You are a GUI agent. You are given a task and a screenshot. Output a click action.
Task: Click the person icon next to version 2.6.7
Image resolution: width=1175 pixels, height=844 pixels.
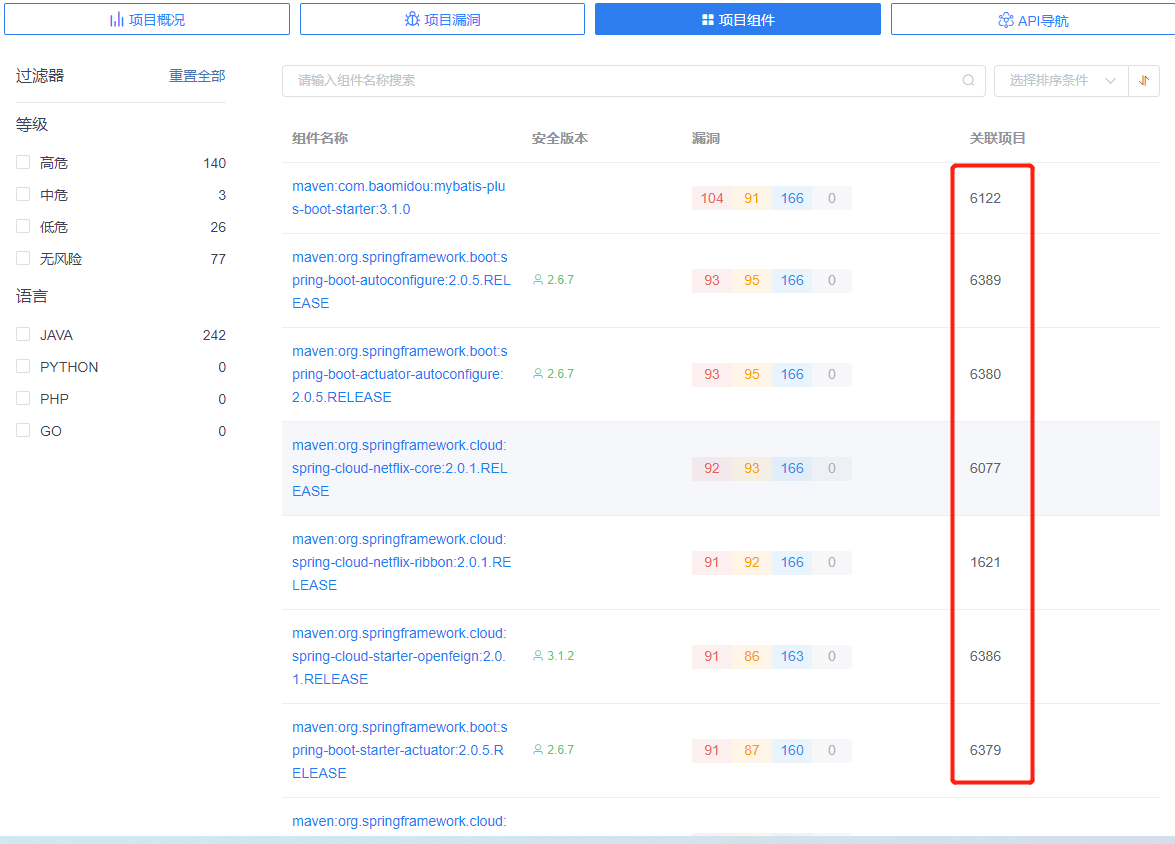pos(538,280)
